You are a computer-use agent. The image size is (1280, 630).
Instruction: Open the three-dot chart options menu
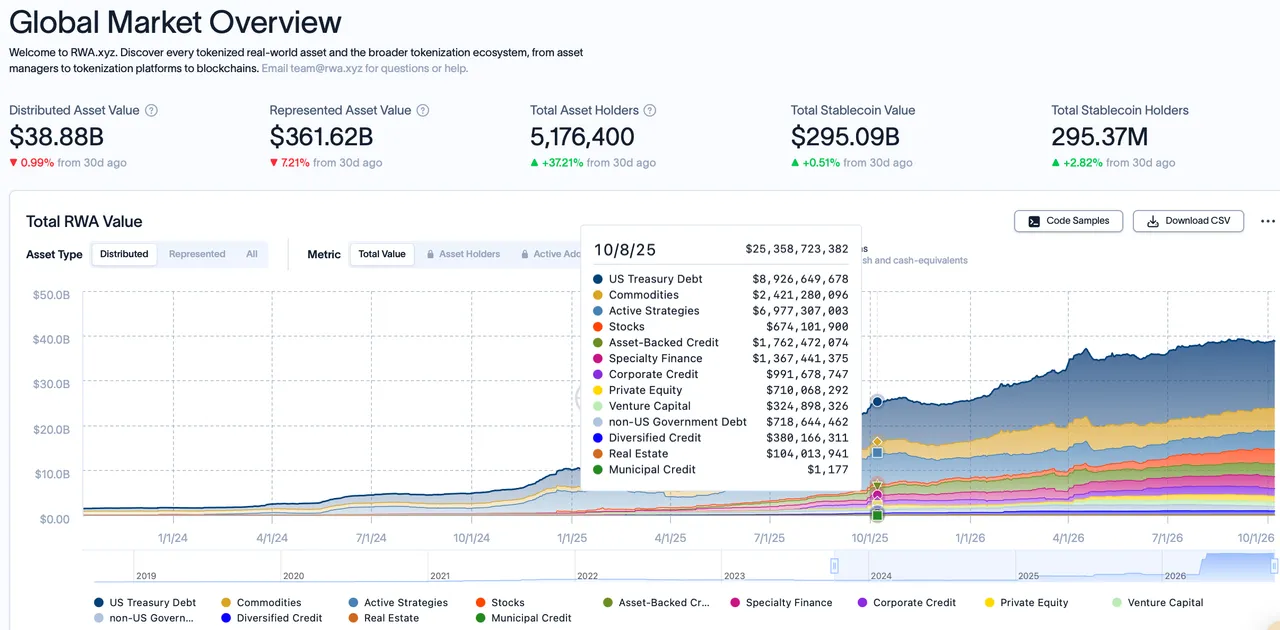pyautogui.click(x=1267, y=221)
